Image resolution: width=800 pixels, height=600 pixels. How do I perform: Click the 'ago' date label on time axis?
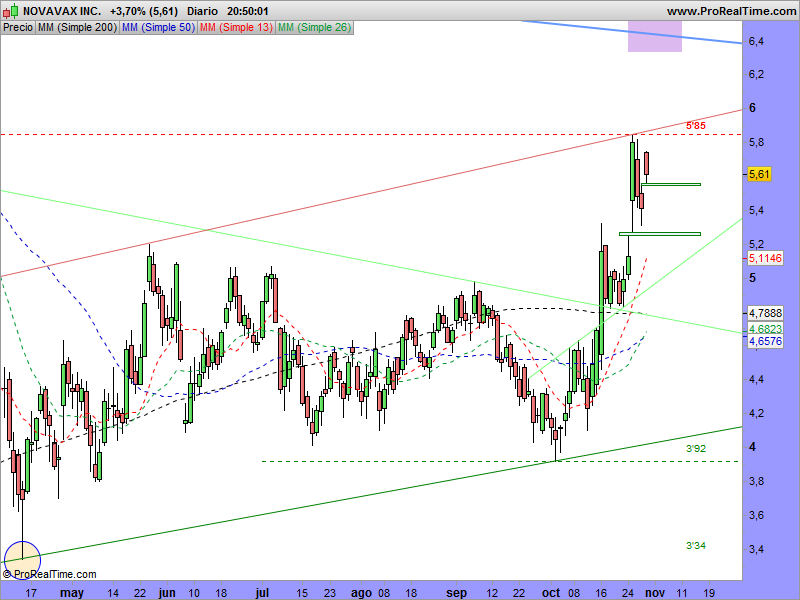point(361,593)
